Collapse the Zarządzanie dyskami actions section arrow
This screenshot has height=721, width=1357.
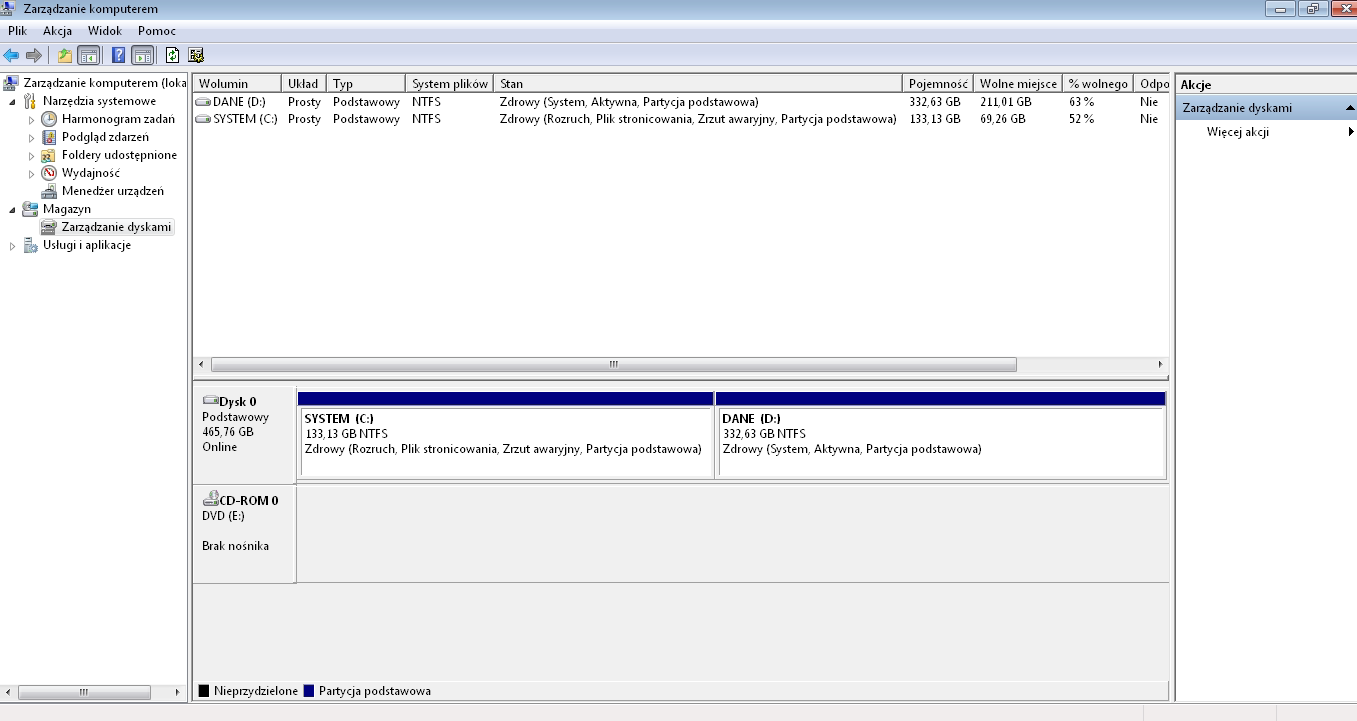(x=1350, y=108)
